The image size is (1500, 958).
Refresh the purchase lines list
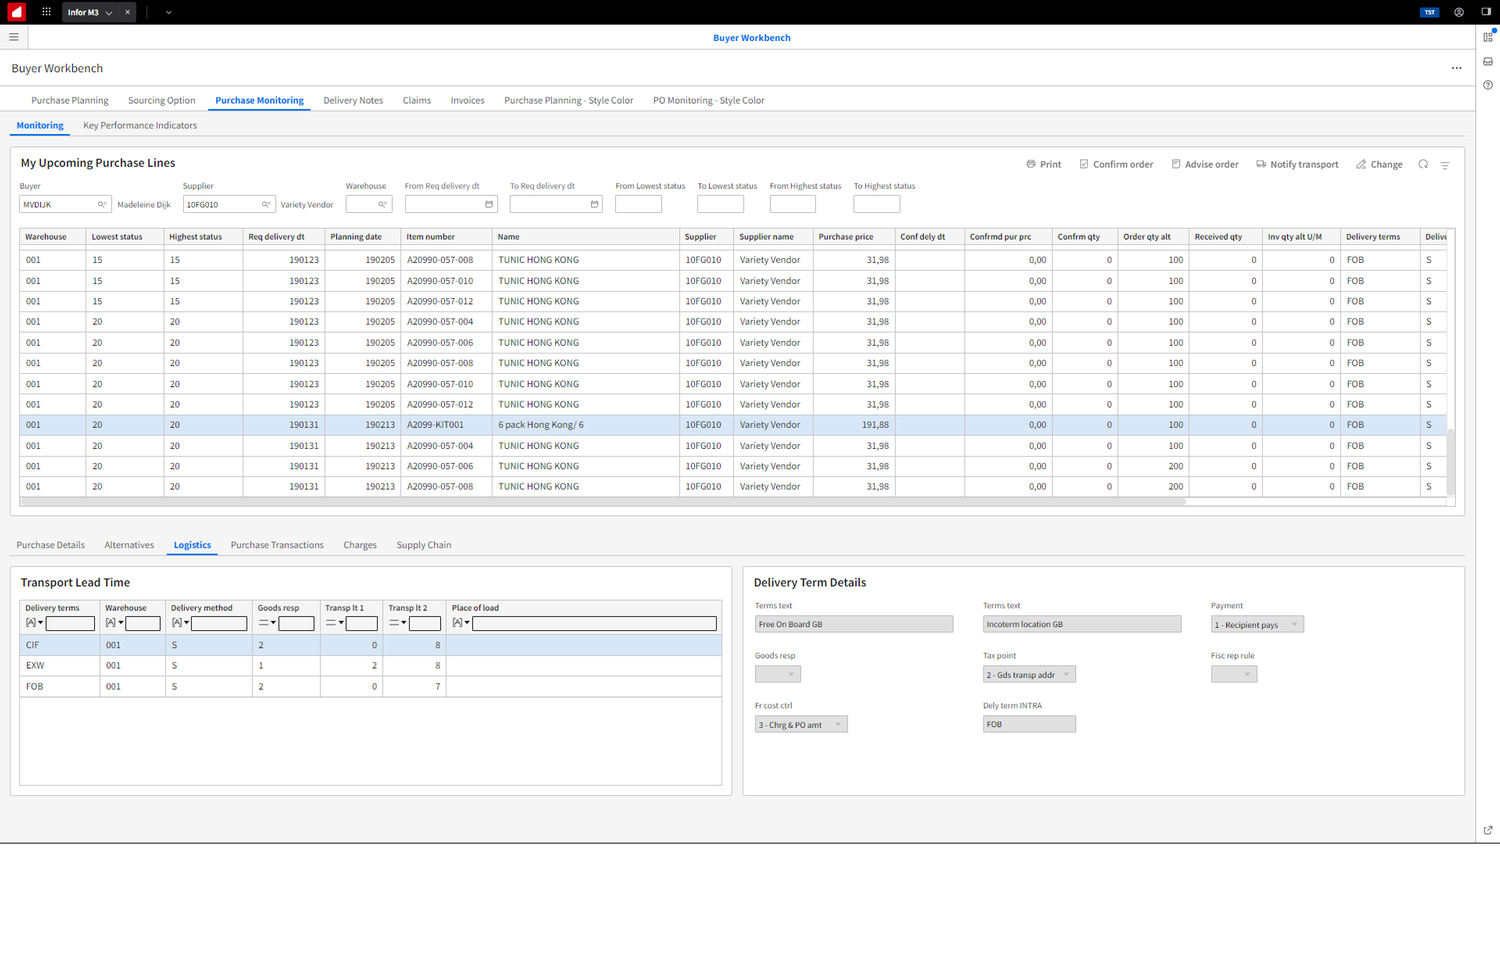tap(1423, 164)
